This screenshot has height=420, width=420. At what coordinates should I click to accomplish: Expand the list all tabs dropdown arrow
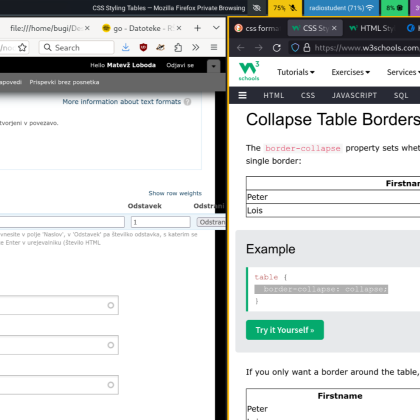coord(216,28)
